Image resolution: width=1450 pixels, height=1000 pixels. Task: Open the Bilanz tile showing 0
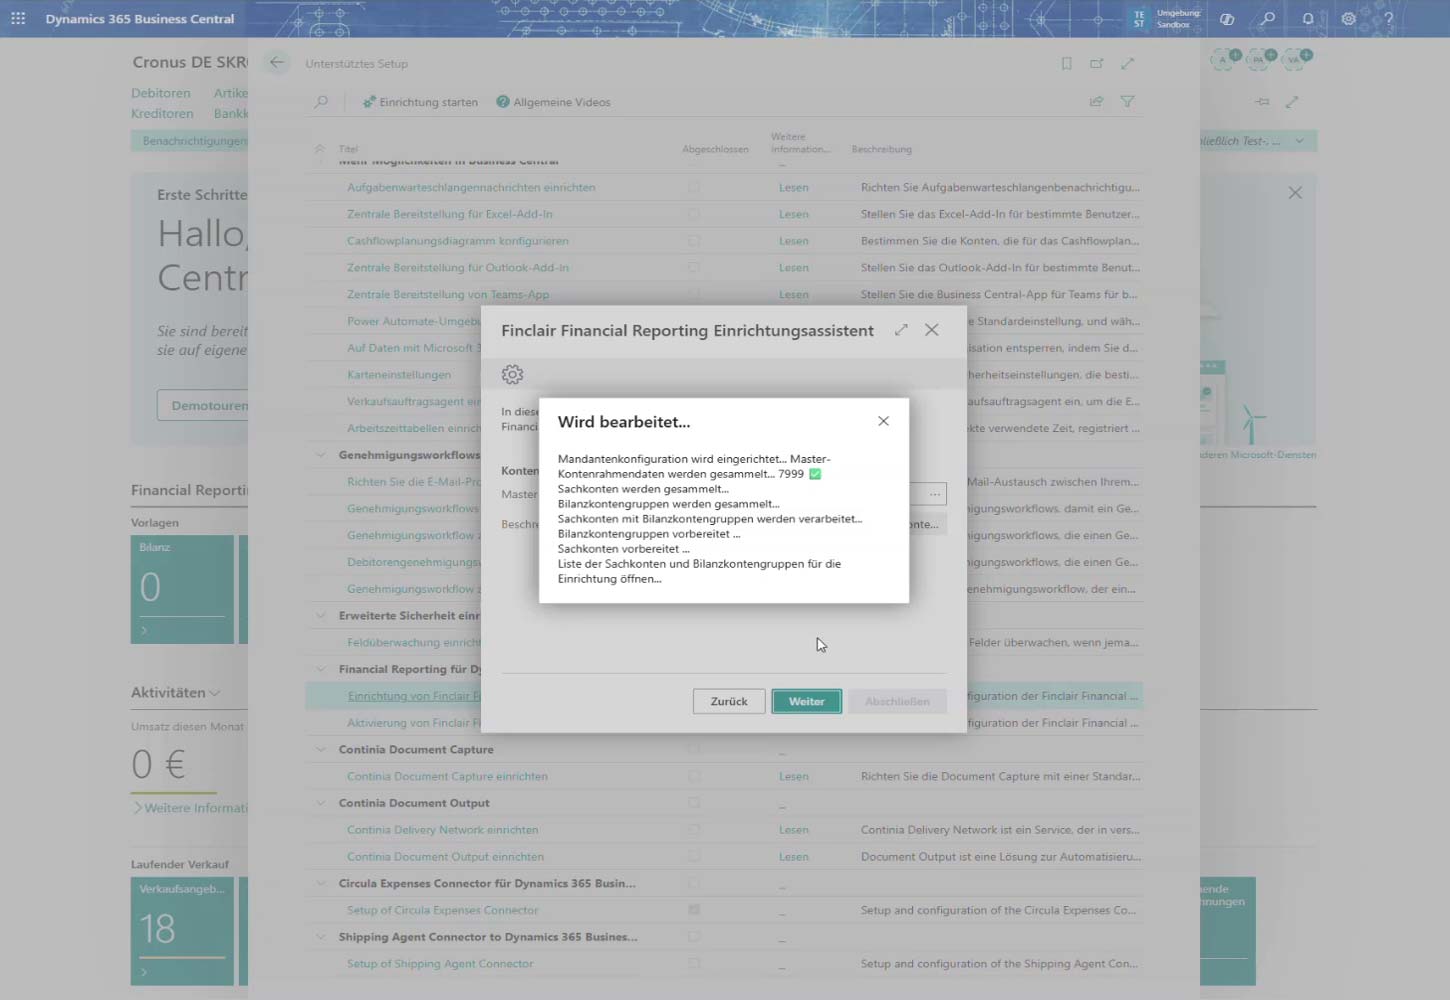point(182,590)
